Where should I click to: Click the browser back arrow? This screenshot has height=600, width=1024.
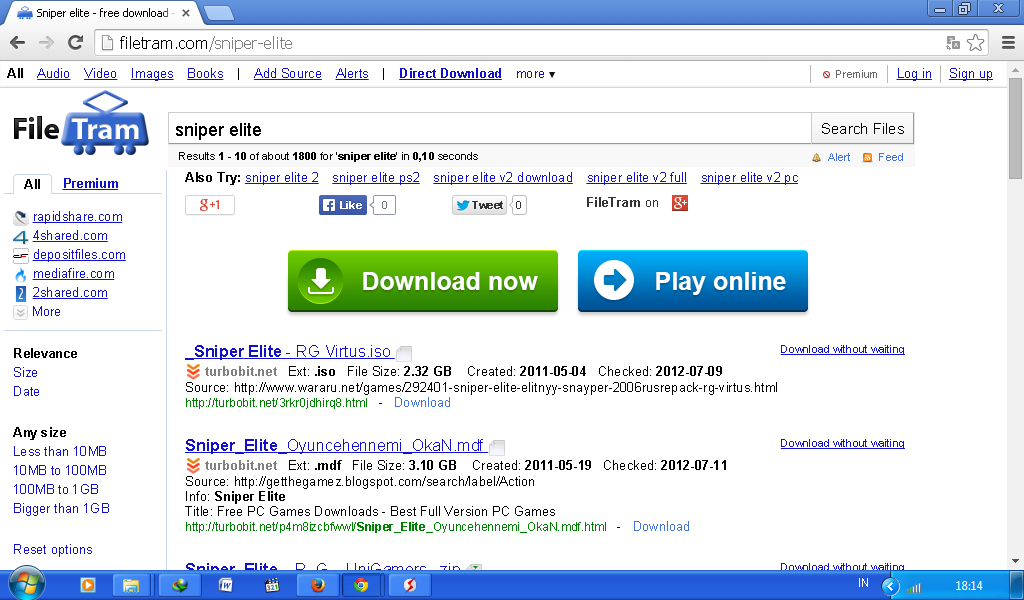(18, 43)
